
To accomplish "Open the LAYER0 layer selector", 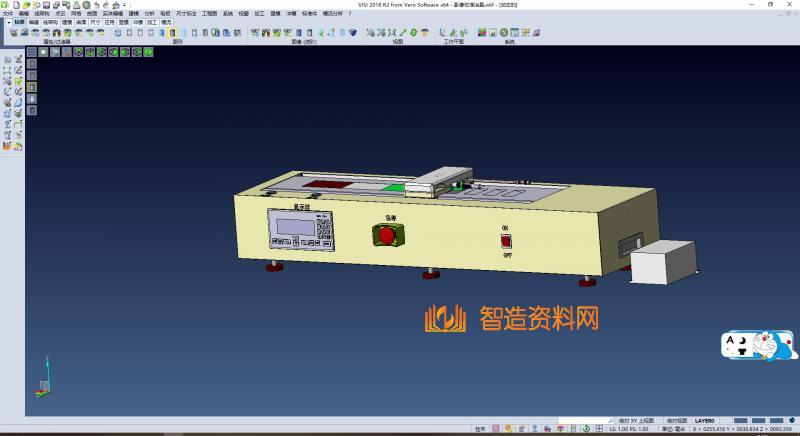I will (x=705, y=420).
